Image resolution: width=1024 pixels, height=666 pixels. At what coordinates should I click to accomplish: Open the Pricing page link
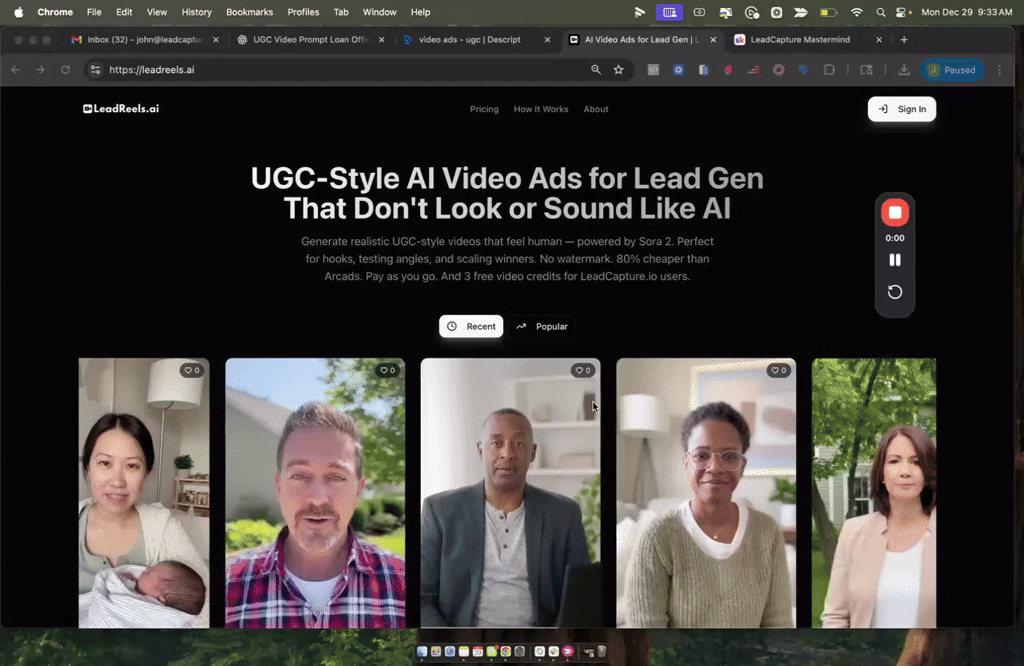pyautogui.click(x=484, y=109)
